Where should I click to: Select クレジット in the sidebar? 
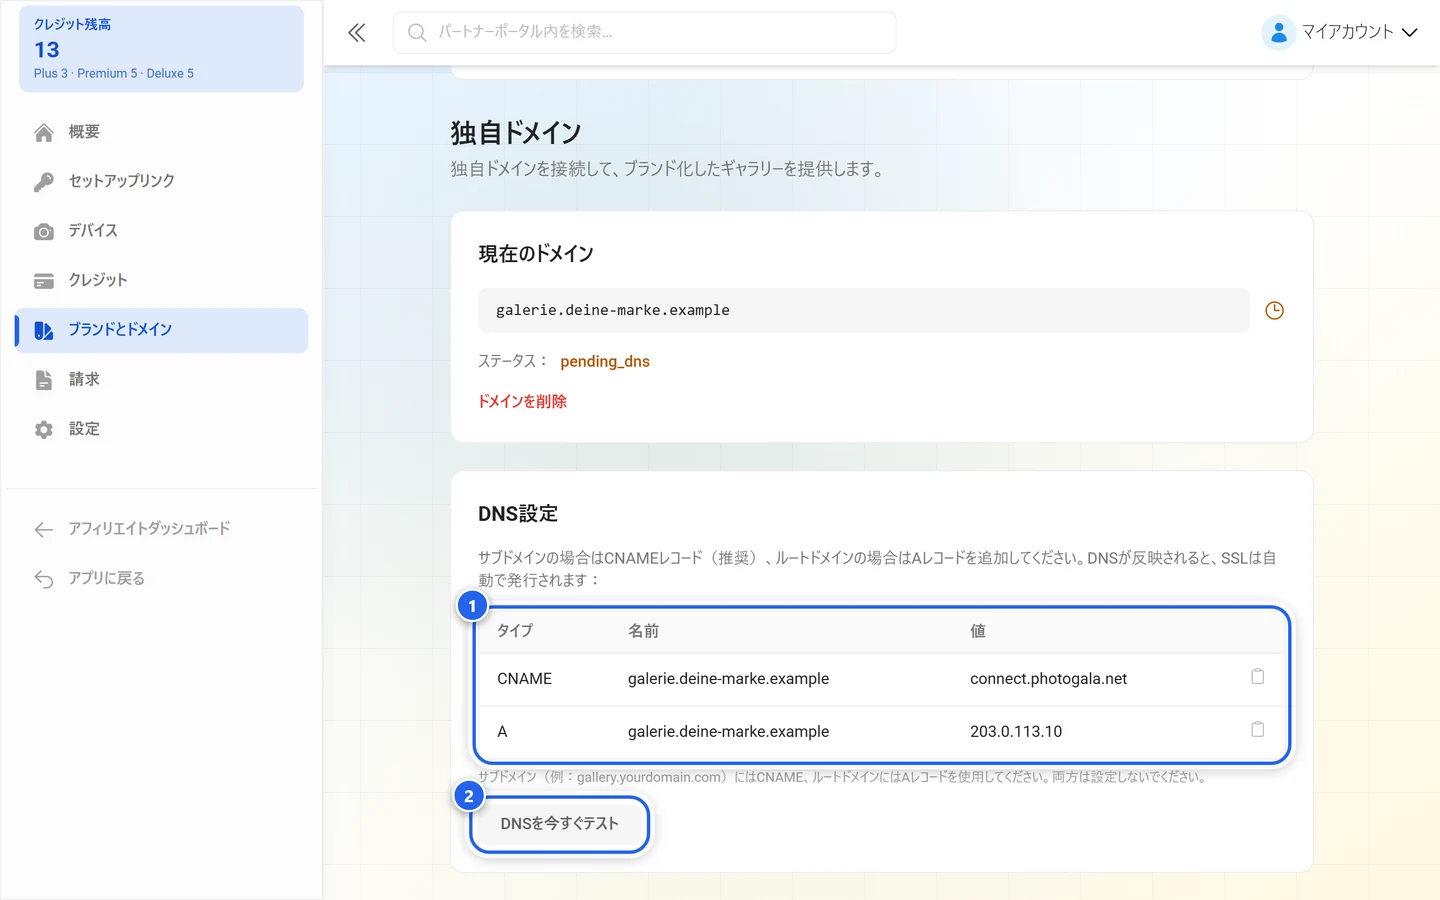tap(161, 280)
